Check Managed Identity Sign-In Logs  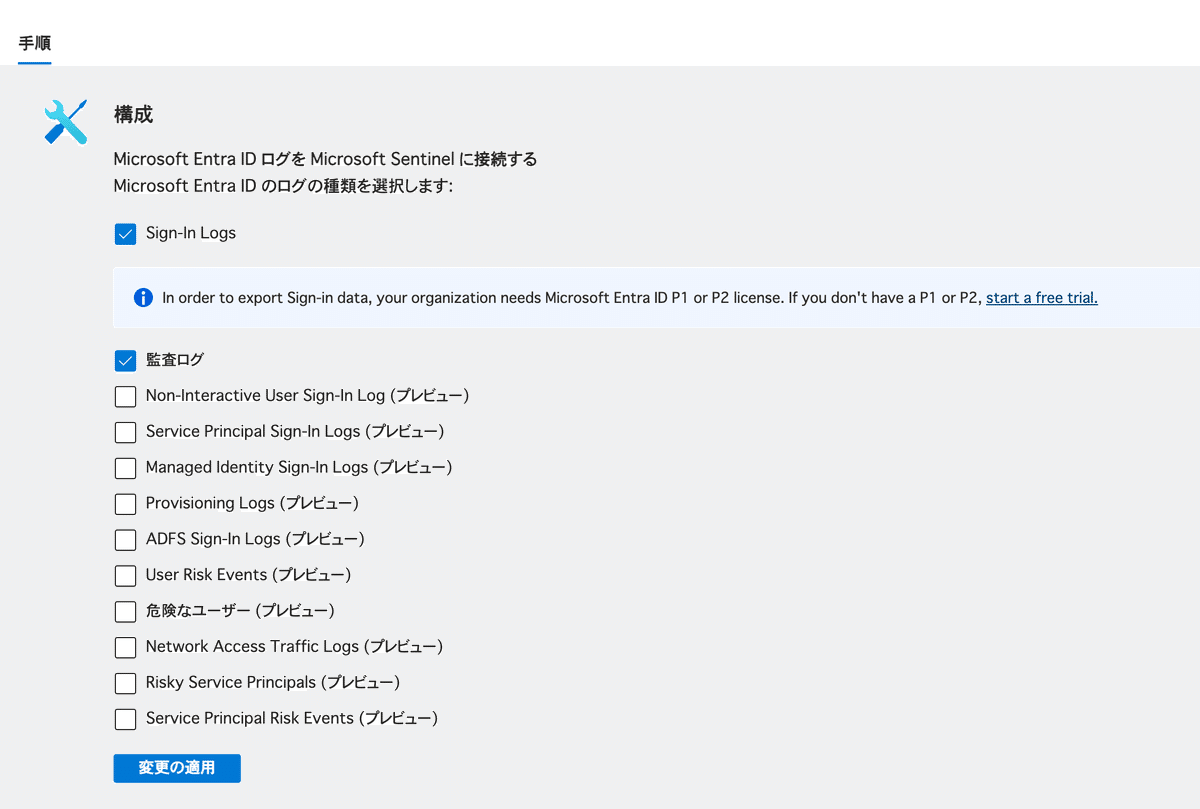[125, 468]
